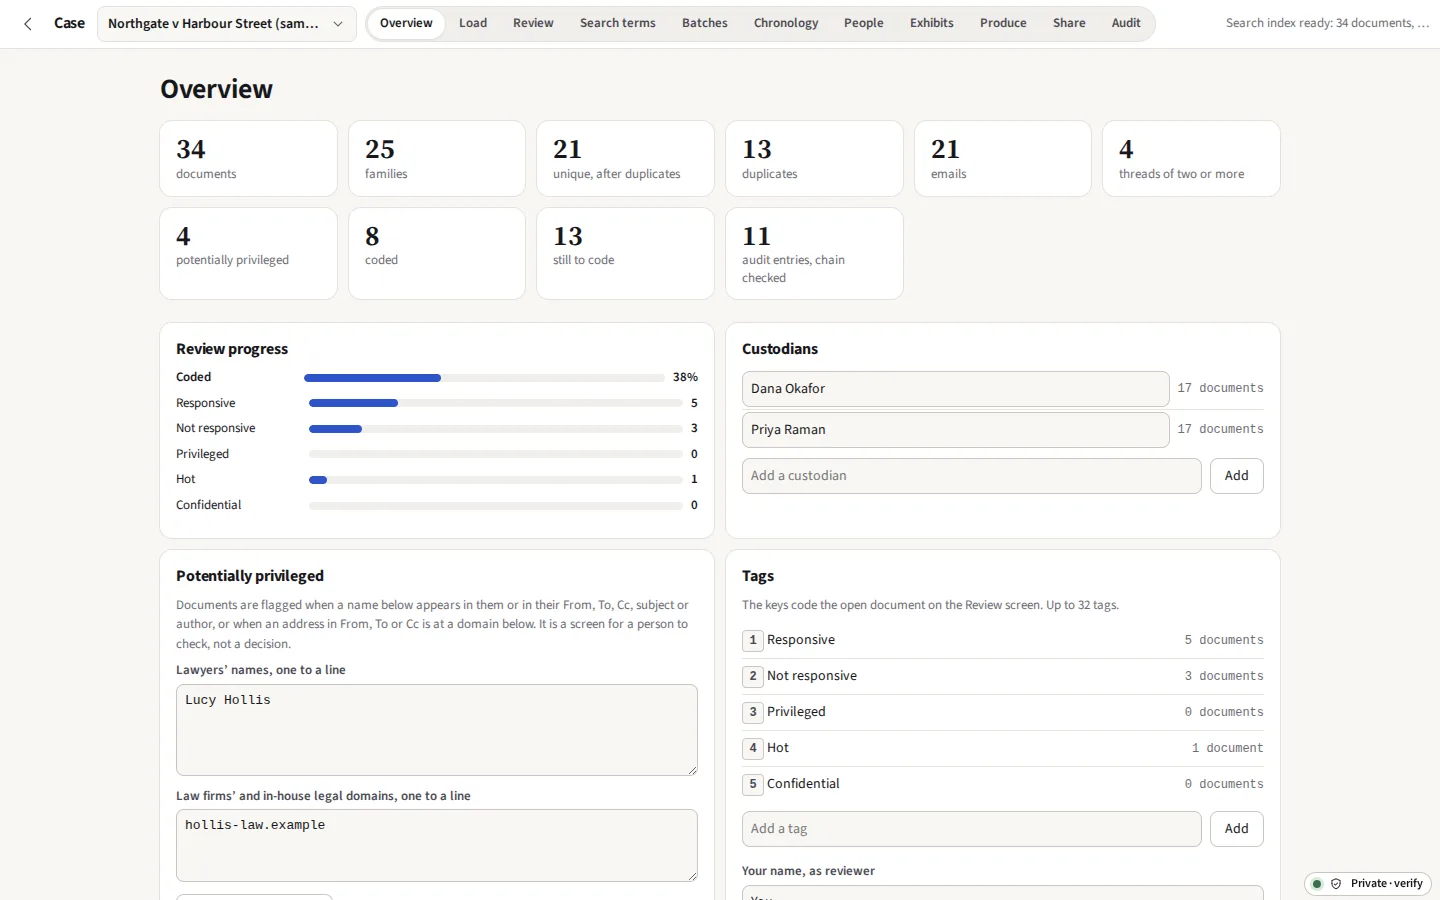Select the Overview tab
Image resolution: width=1440 pixels, height=900 pixels.
pyautogui.click(x=406, y=23)
